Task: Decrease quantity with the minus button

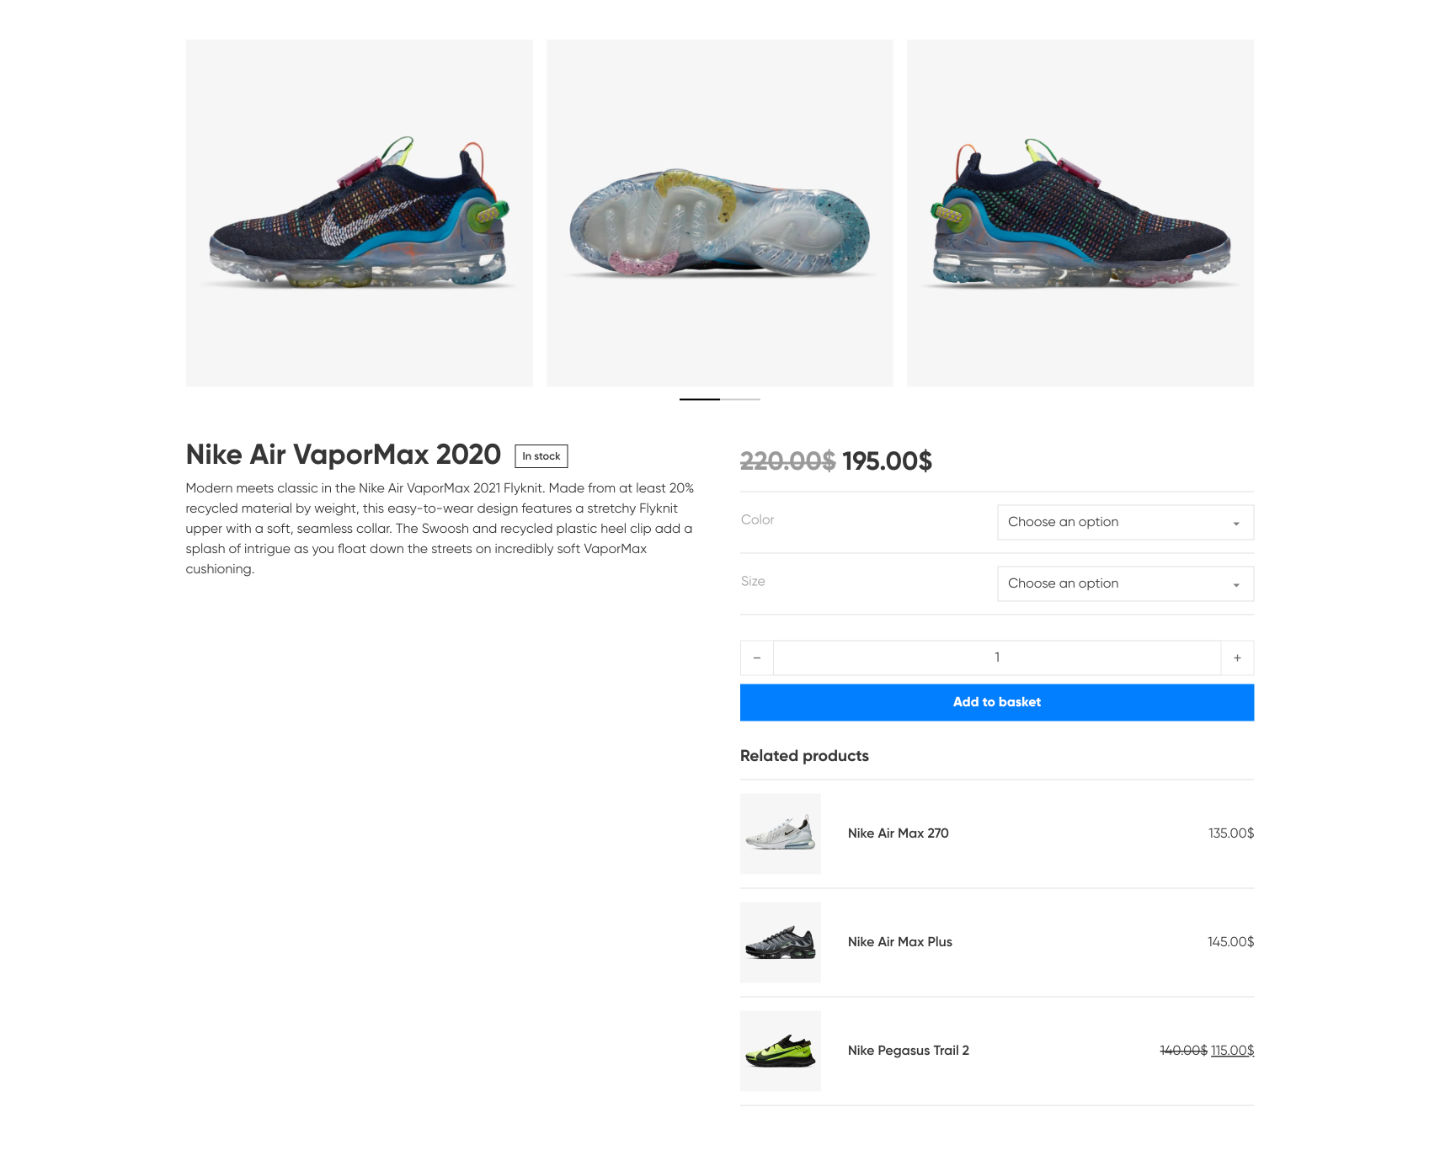Action: pos(757,658)
